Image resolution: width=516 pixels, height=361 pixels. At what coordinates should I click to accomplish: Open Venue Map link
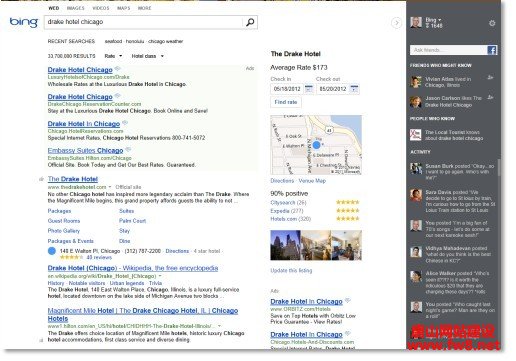click(x=312, y=181)
